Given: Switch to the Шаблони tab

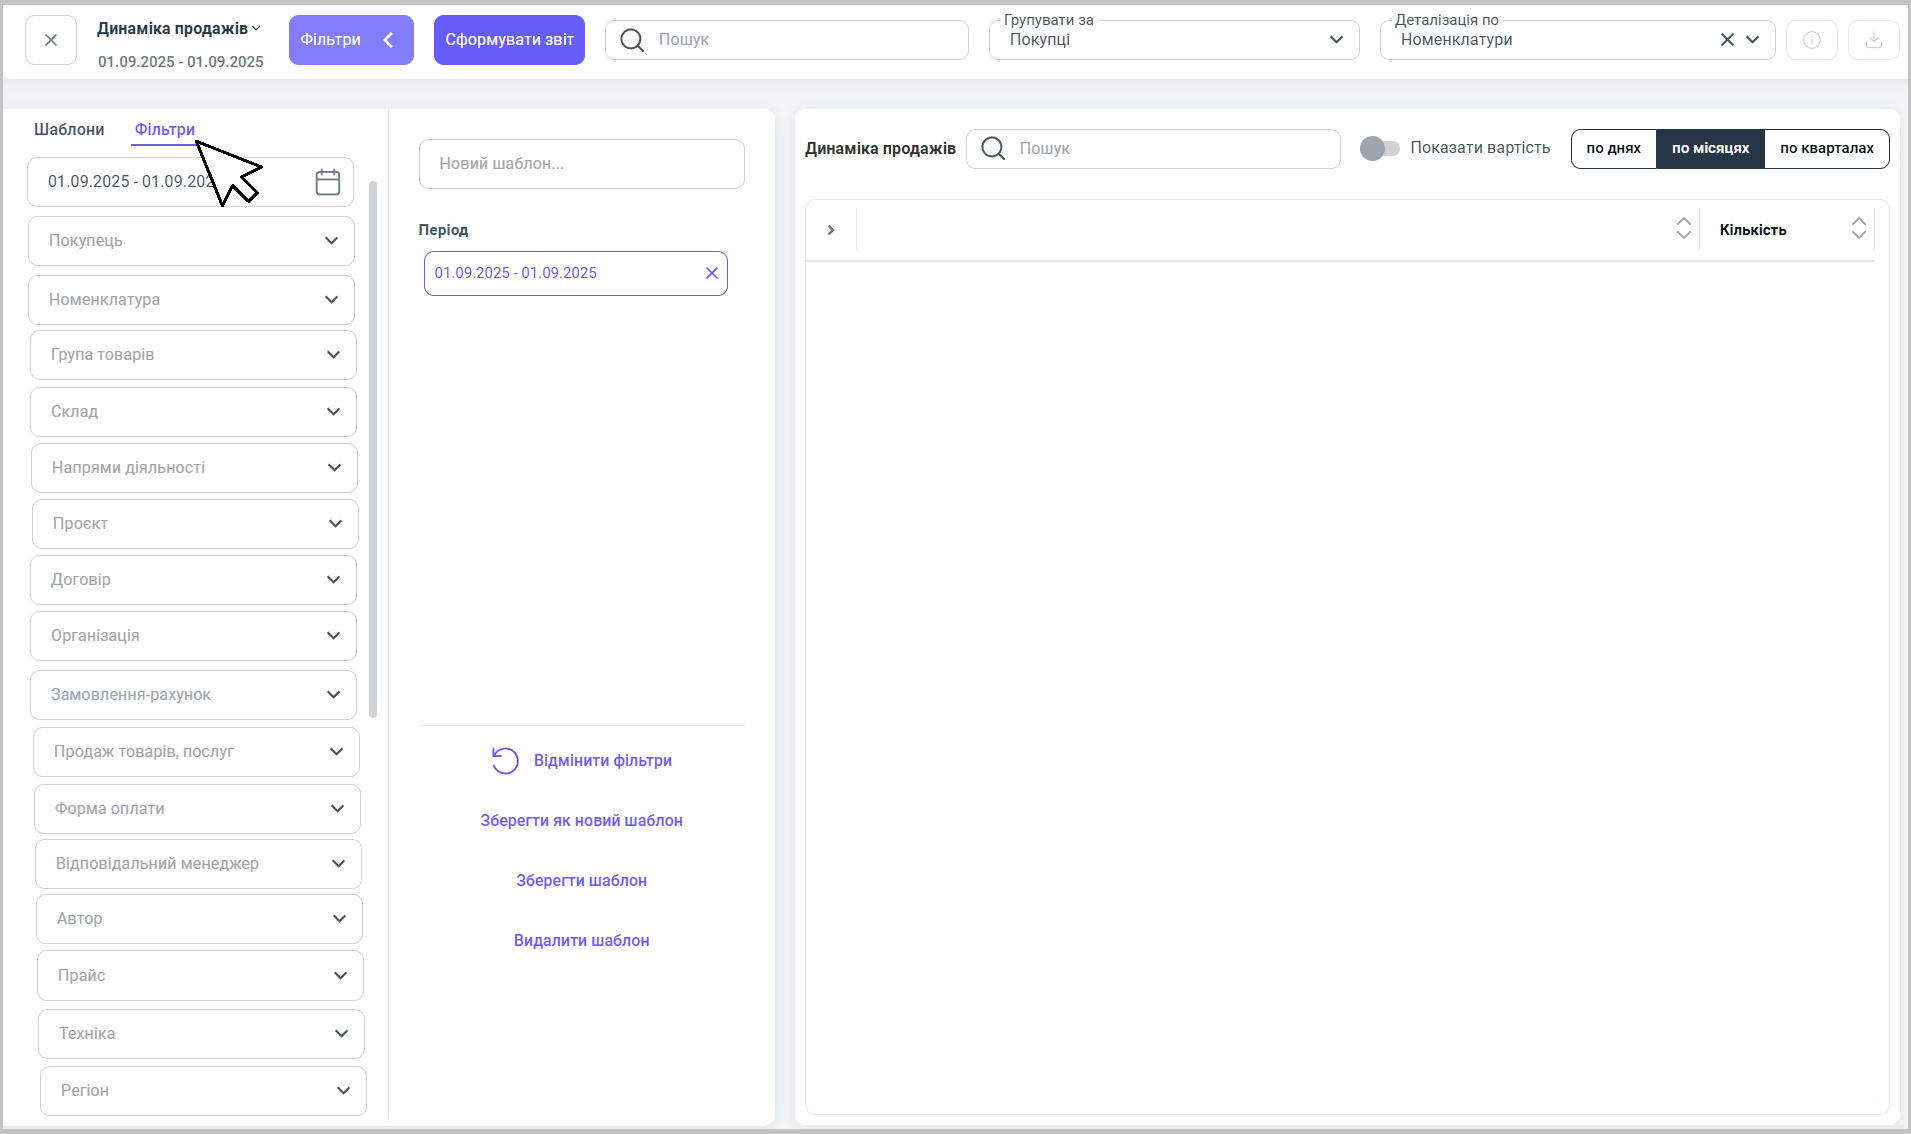Looking at the screenshot, I should click(69, 130).
